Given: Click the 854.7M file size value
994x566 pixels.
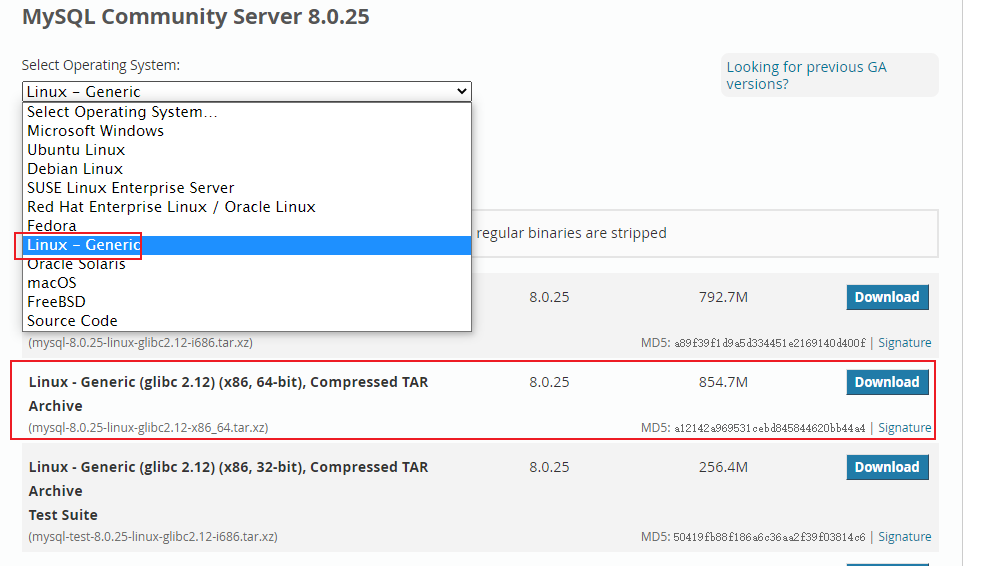Looking at the screenshot, I should (x=723, y=382).
